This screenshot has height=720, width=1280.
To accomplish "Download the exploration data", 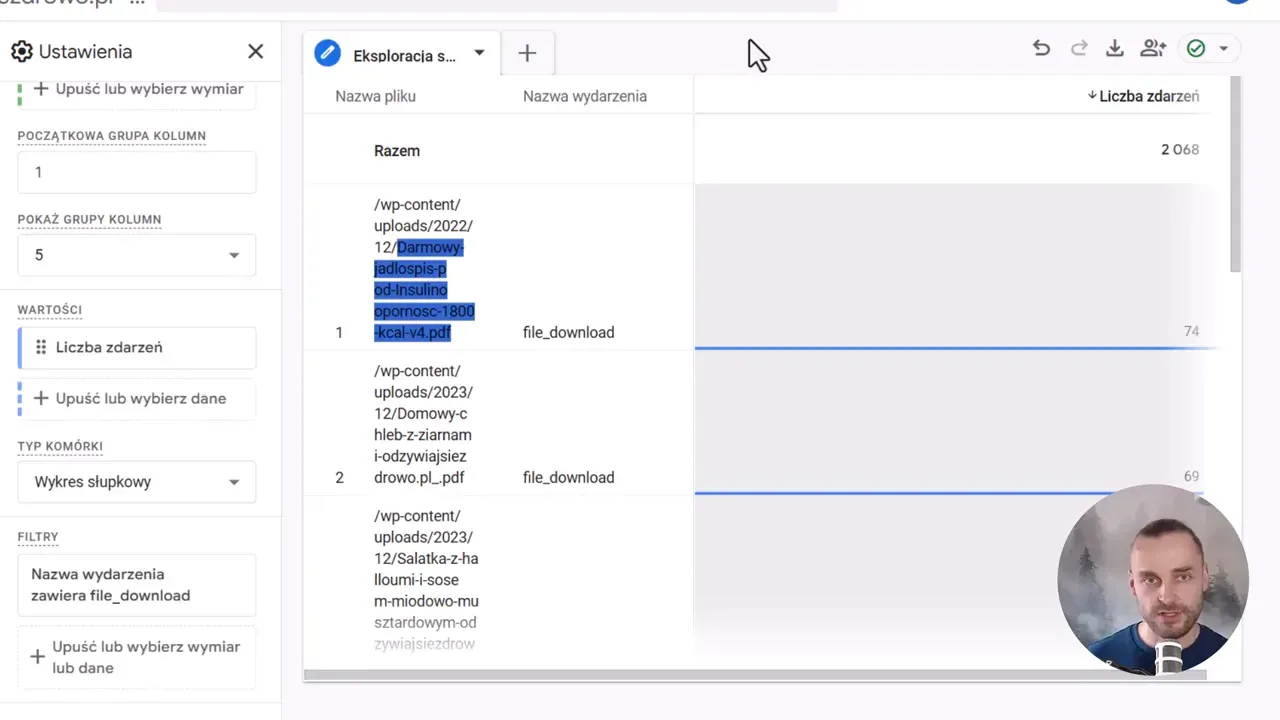I will coord(1115,48).
